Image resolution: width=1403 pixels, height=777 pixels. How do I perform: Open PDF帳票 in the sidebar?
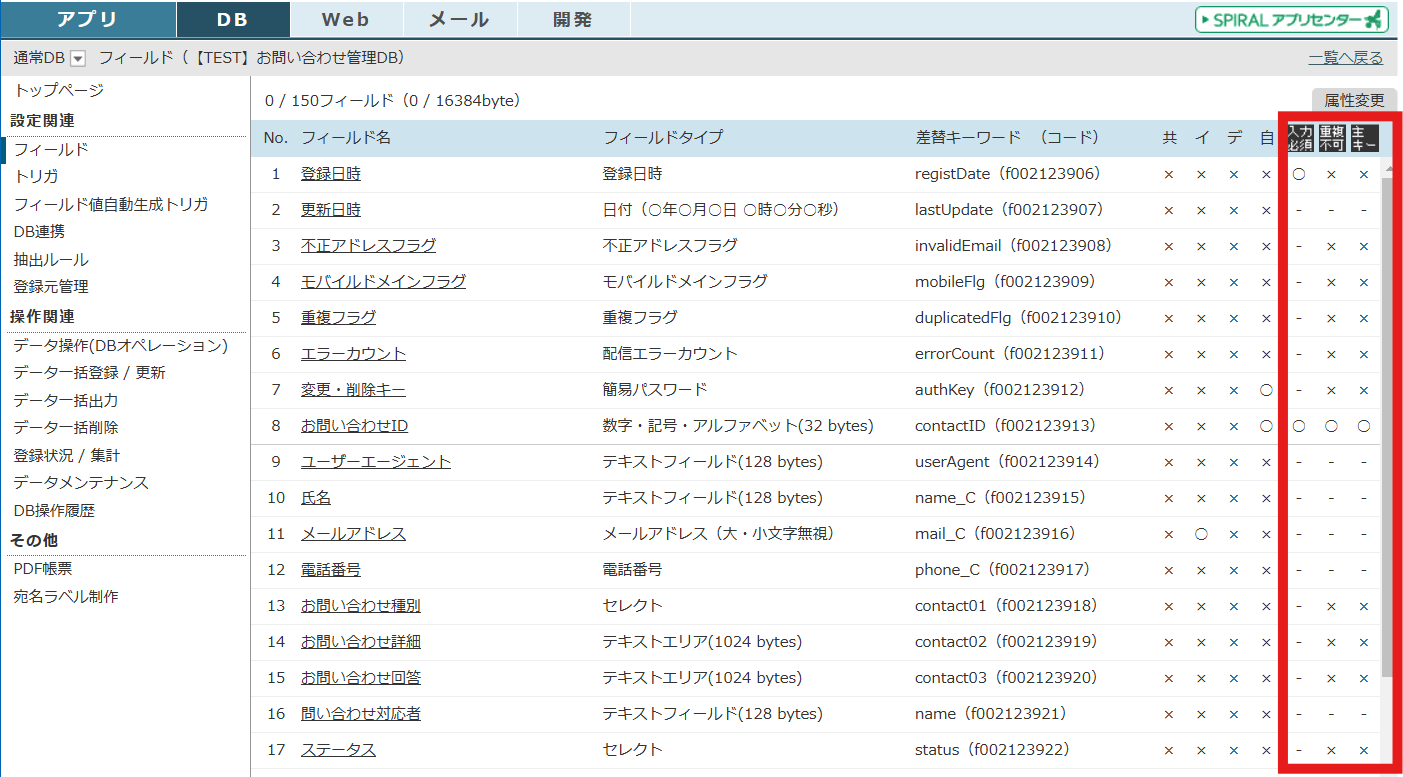click(x=43, y=569)
